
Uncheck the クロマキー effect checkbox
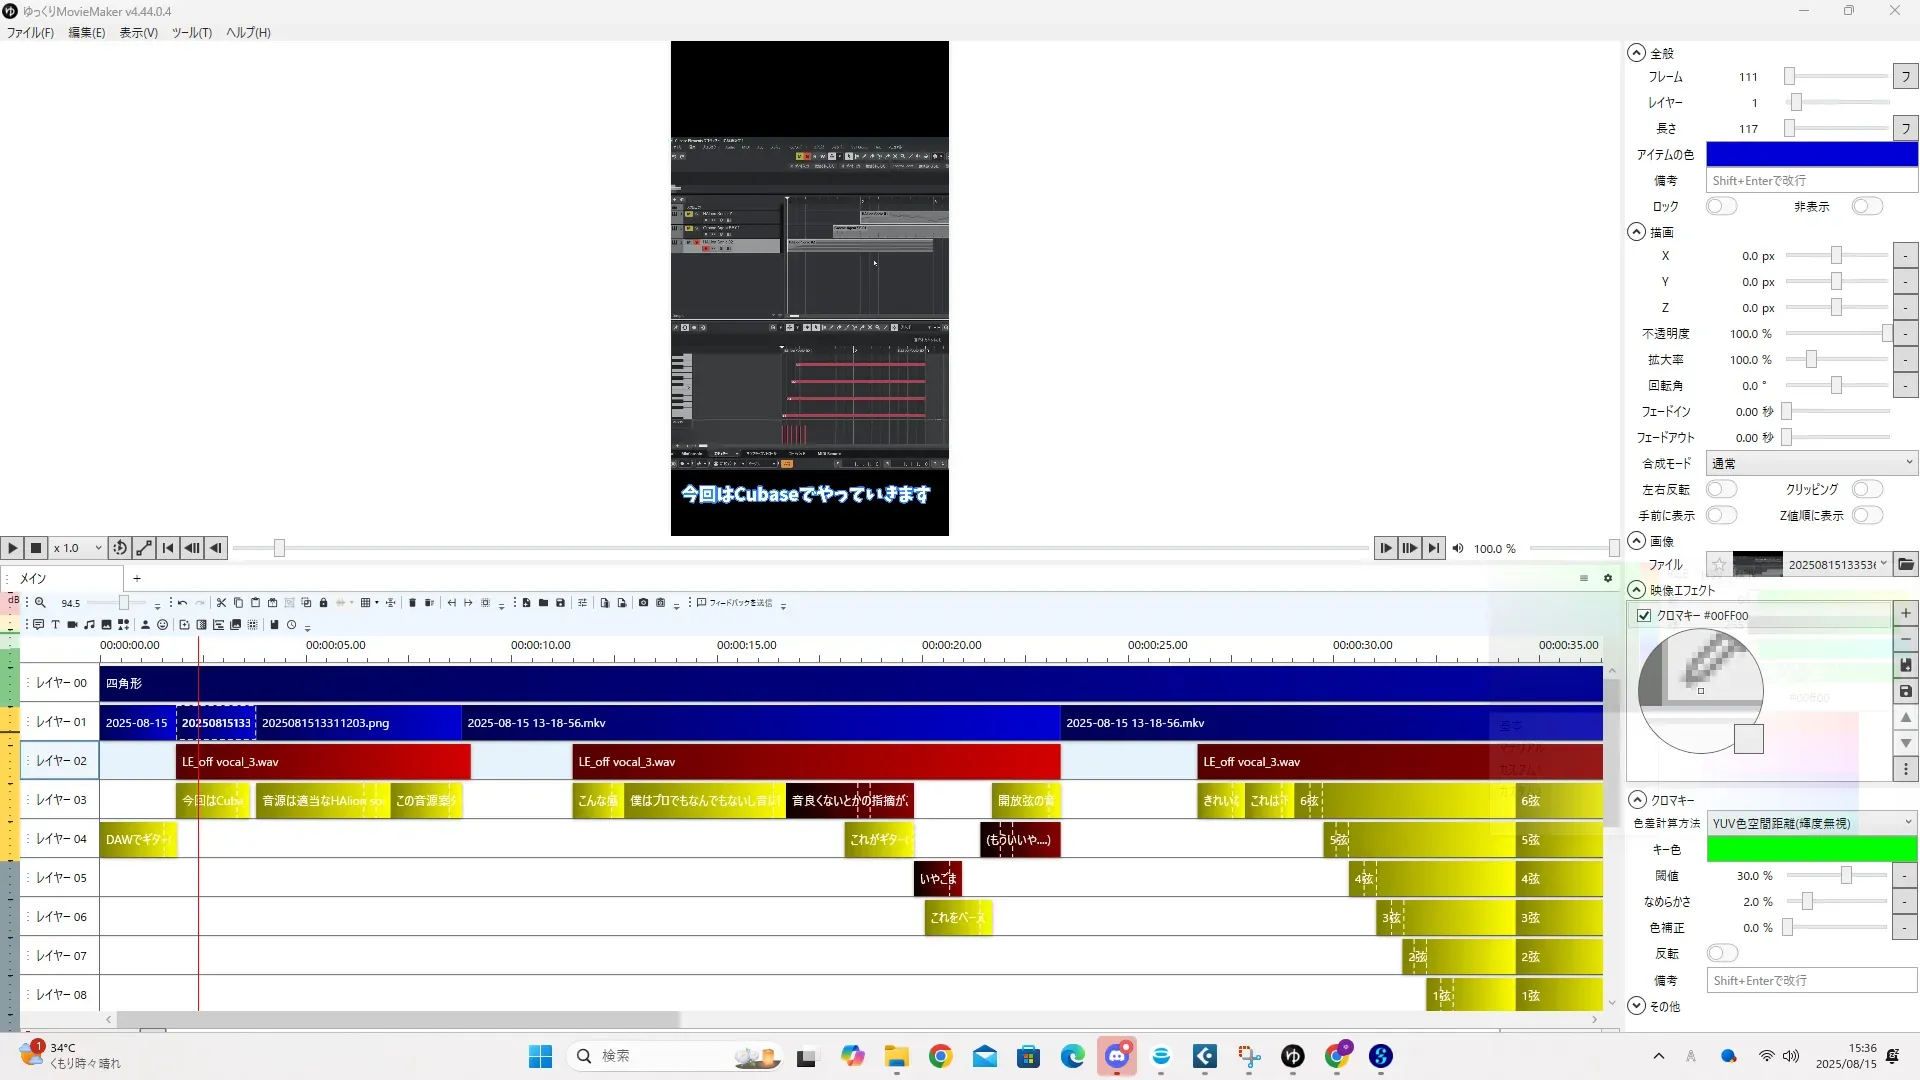point(1644,616)
